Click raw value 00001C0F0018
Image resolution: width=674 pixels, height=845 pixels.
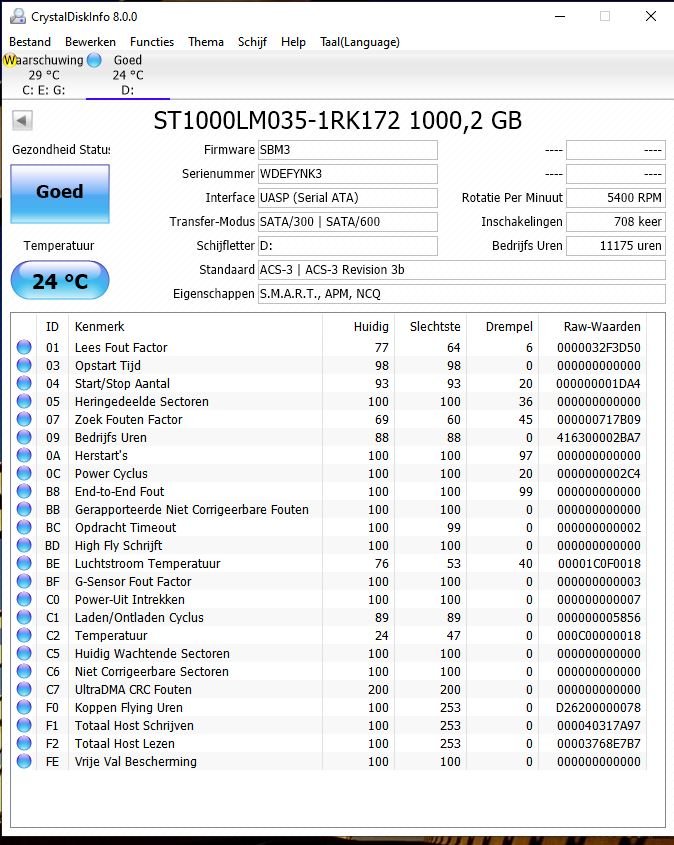coord(599,564)
